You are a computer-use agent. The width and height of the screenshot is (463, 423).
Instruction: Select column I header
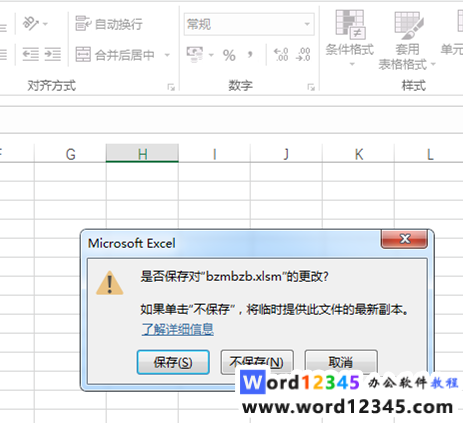pyautogui.click(x=214, y=154)
